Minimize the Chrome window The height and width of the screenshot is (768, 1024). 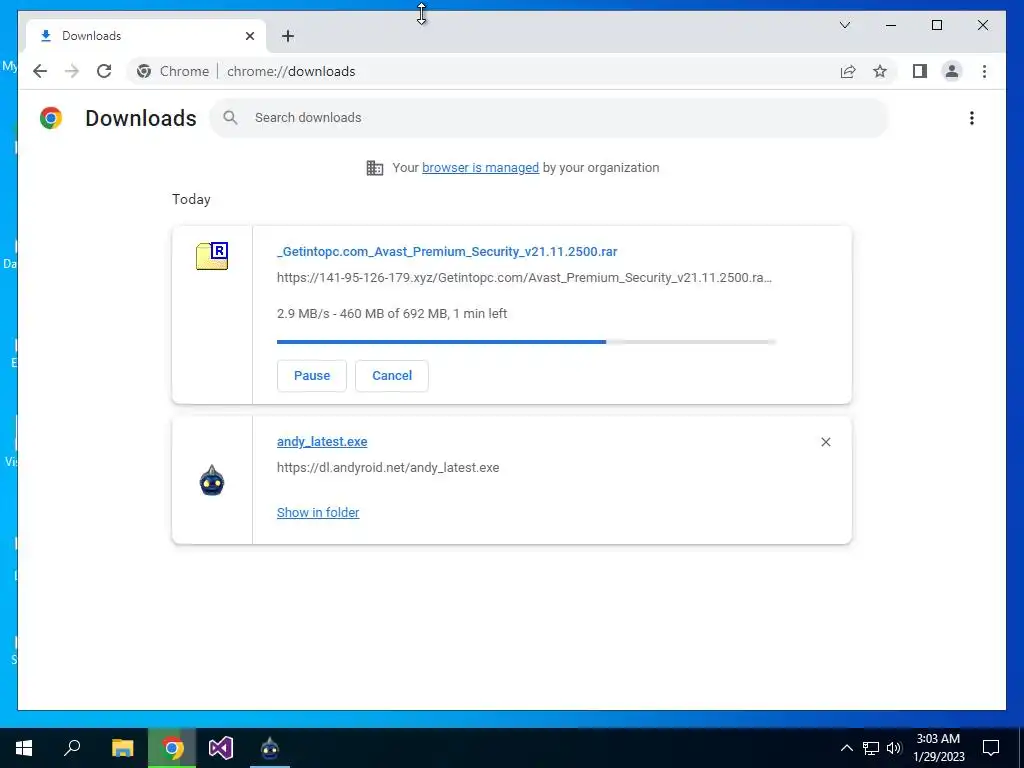(x=891, y=25)
